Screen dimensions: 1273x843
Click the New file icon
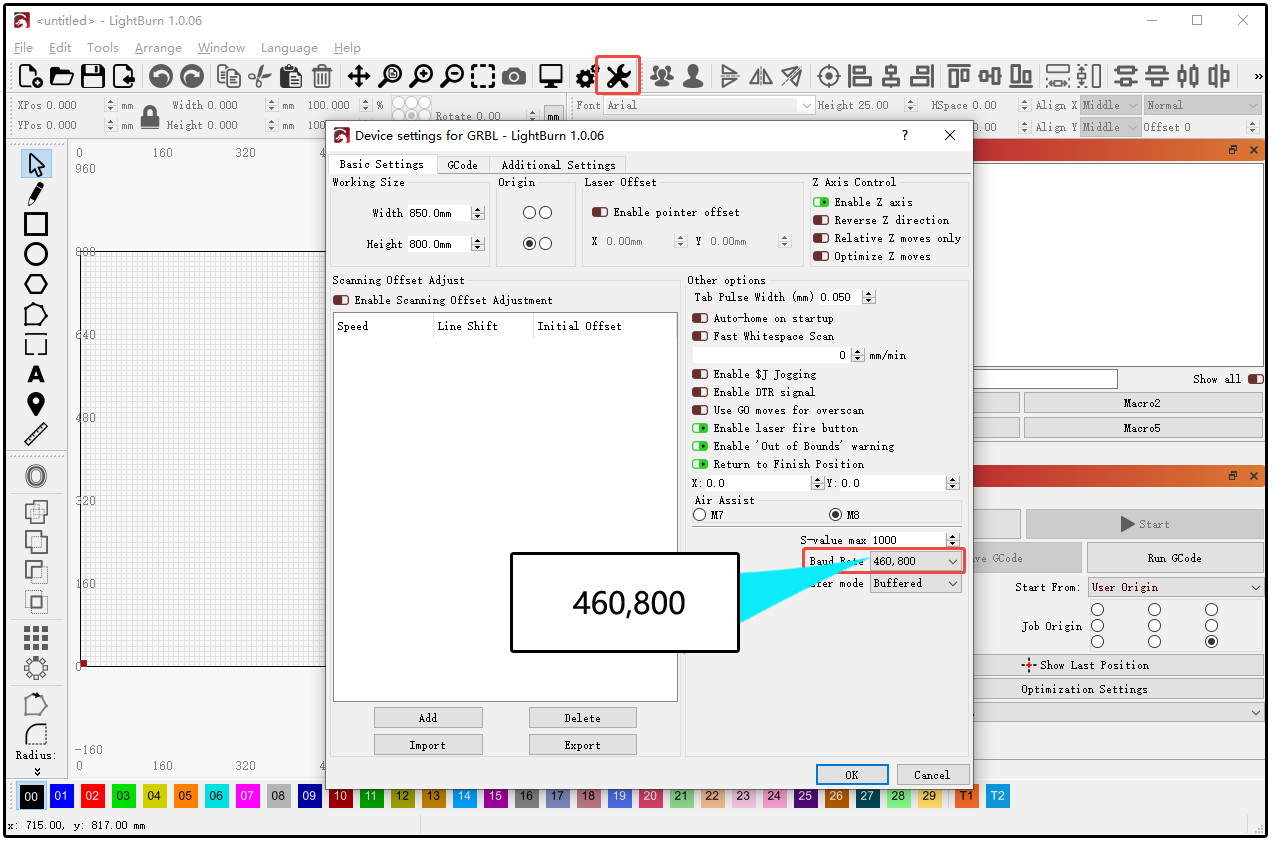(31, 76)
